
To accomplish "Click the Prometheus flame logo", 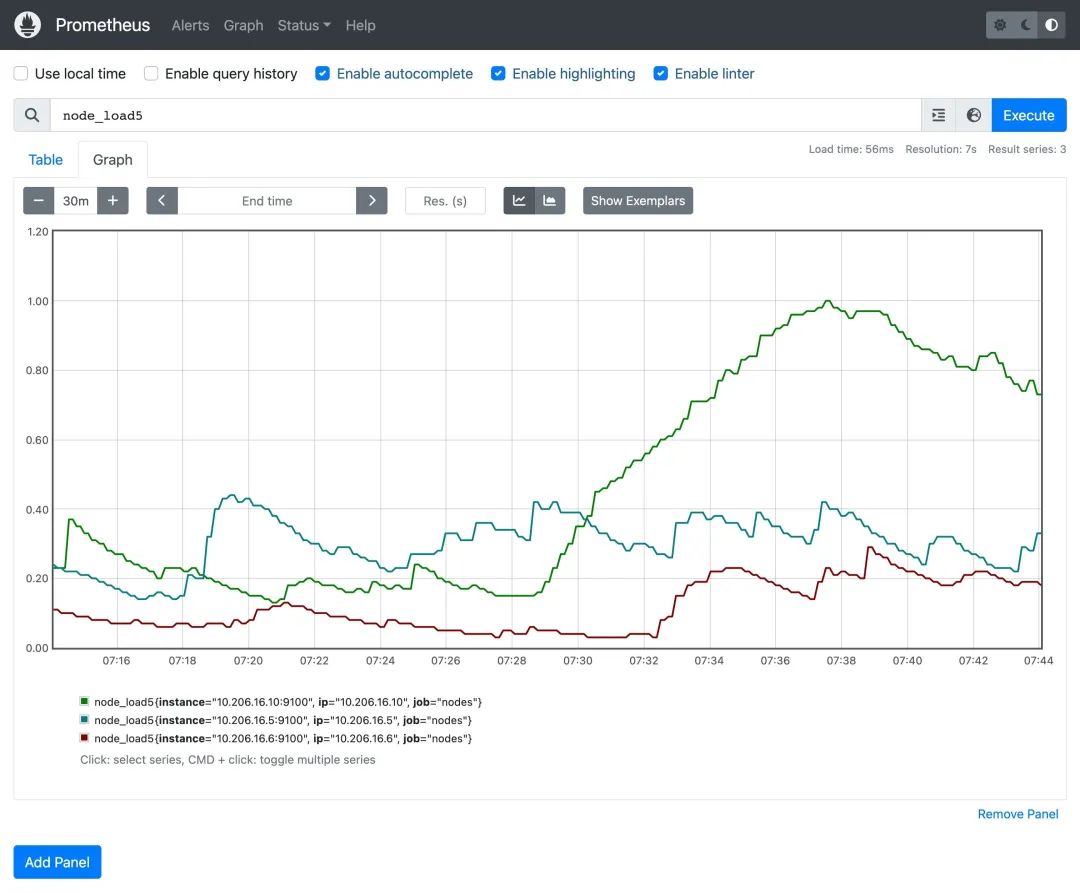I will [x=28, y=25].
